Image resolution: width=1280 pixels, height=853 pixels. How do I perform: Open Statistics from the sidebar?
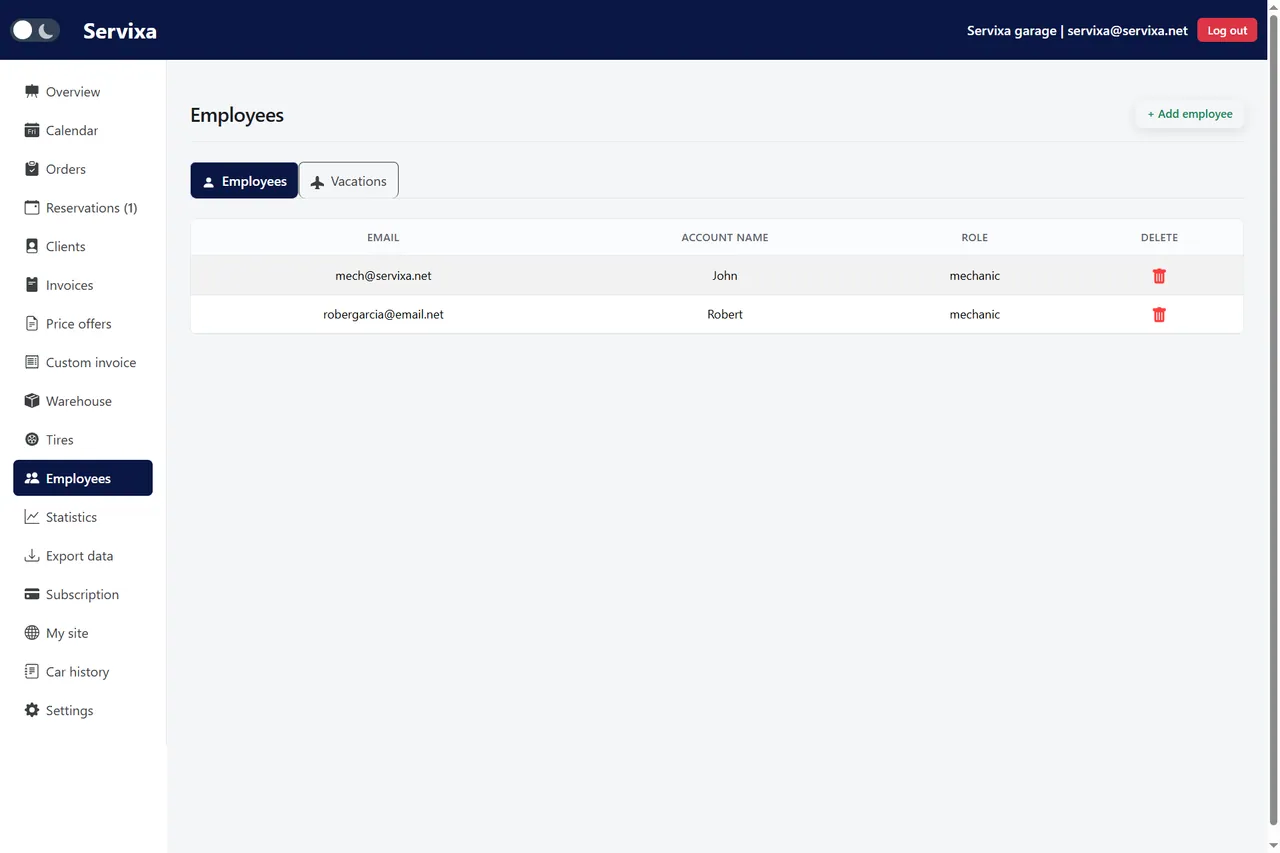coord(83,517)
